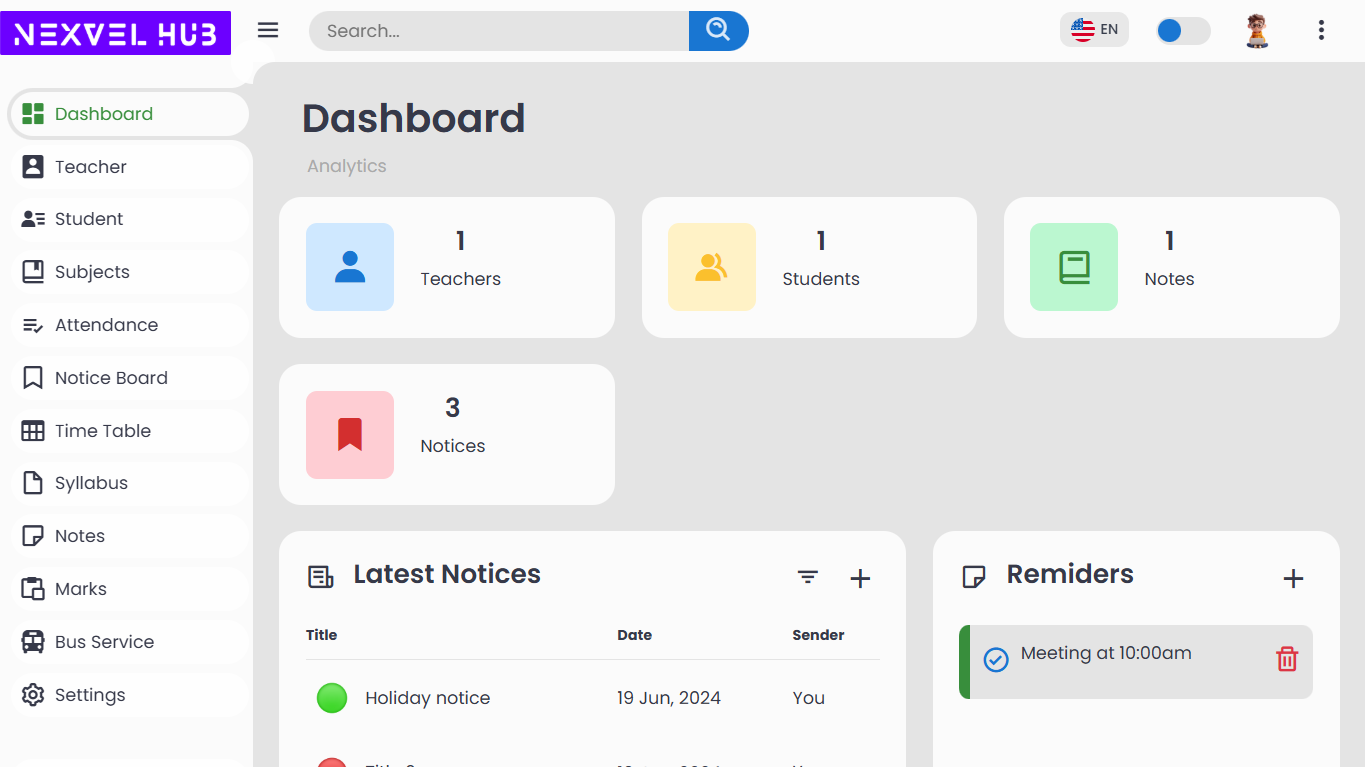Open the EN language selector
Viewport: 1365px width, 767px height.
coord(1094,30)
